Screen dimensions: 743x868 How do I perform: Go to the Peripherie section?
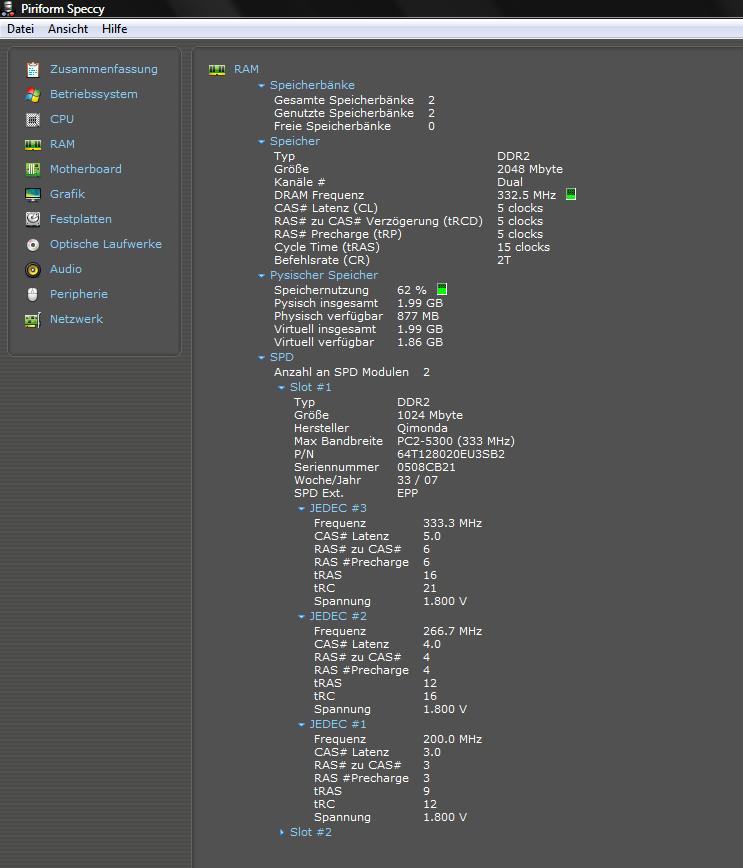click(79, 294)
